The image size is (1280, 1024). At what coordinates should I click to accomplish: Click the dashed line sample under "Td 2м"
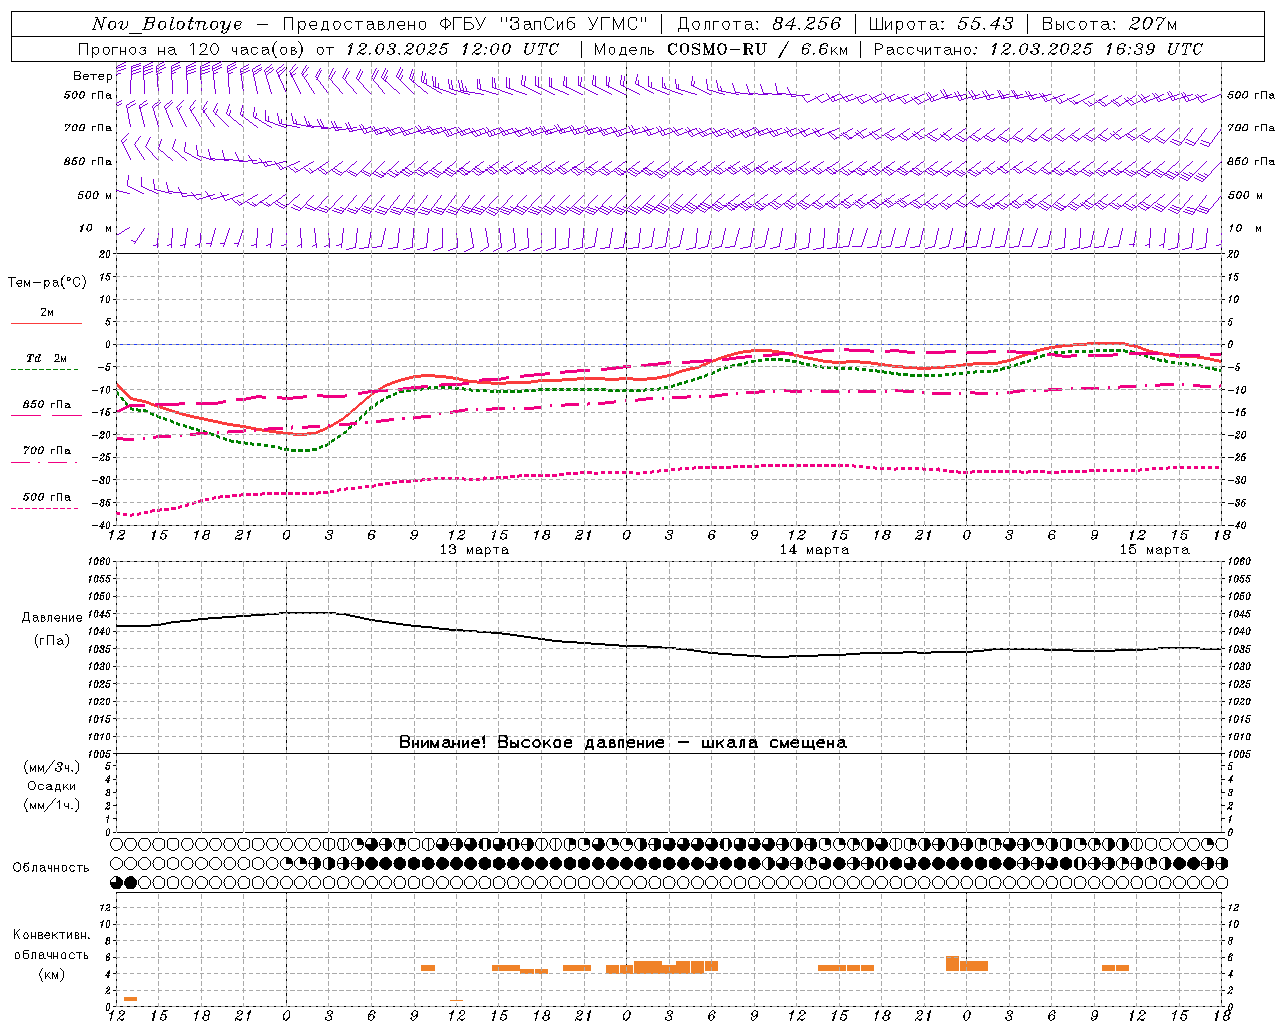[44, 370]
